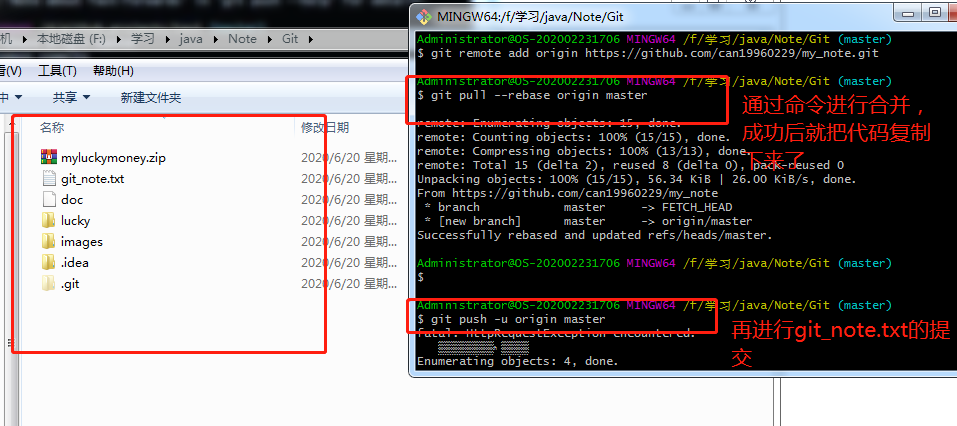Open the .git folder icon

point(49,284)
